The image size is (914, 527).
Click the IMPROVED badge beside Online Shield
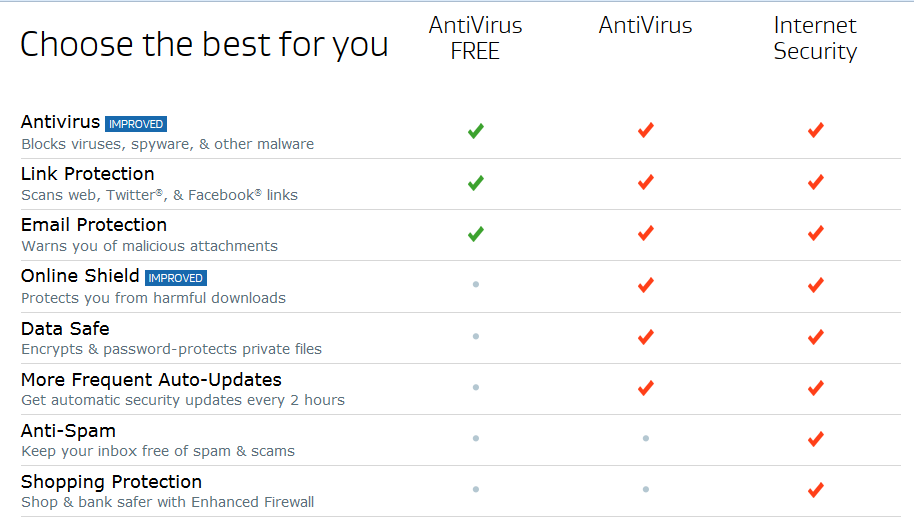(176, 278)
